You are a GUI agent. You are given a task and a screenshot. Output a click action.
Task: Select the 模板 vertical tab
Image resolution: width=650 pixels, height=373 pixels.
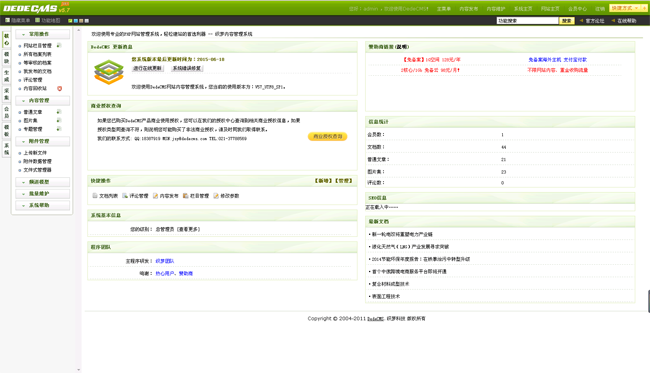point(6,131)
